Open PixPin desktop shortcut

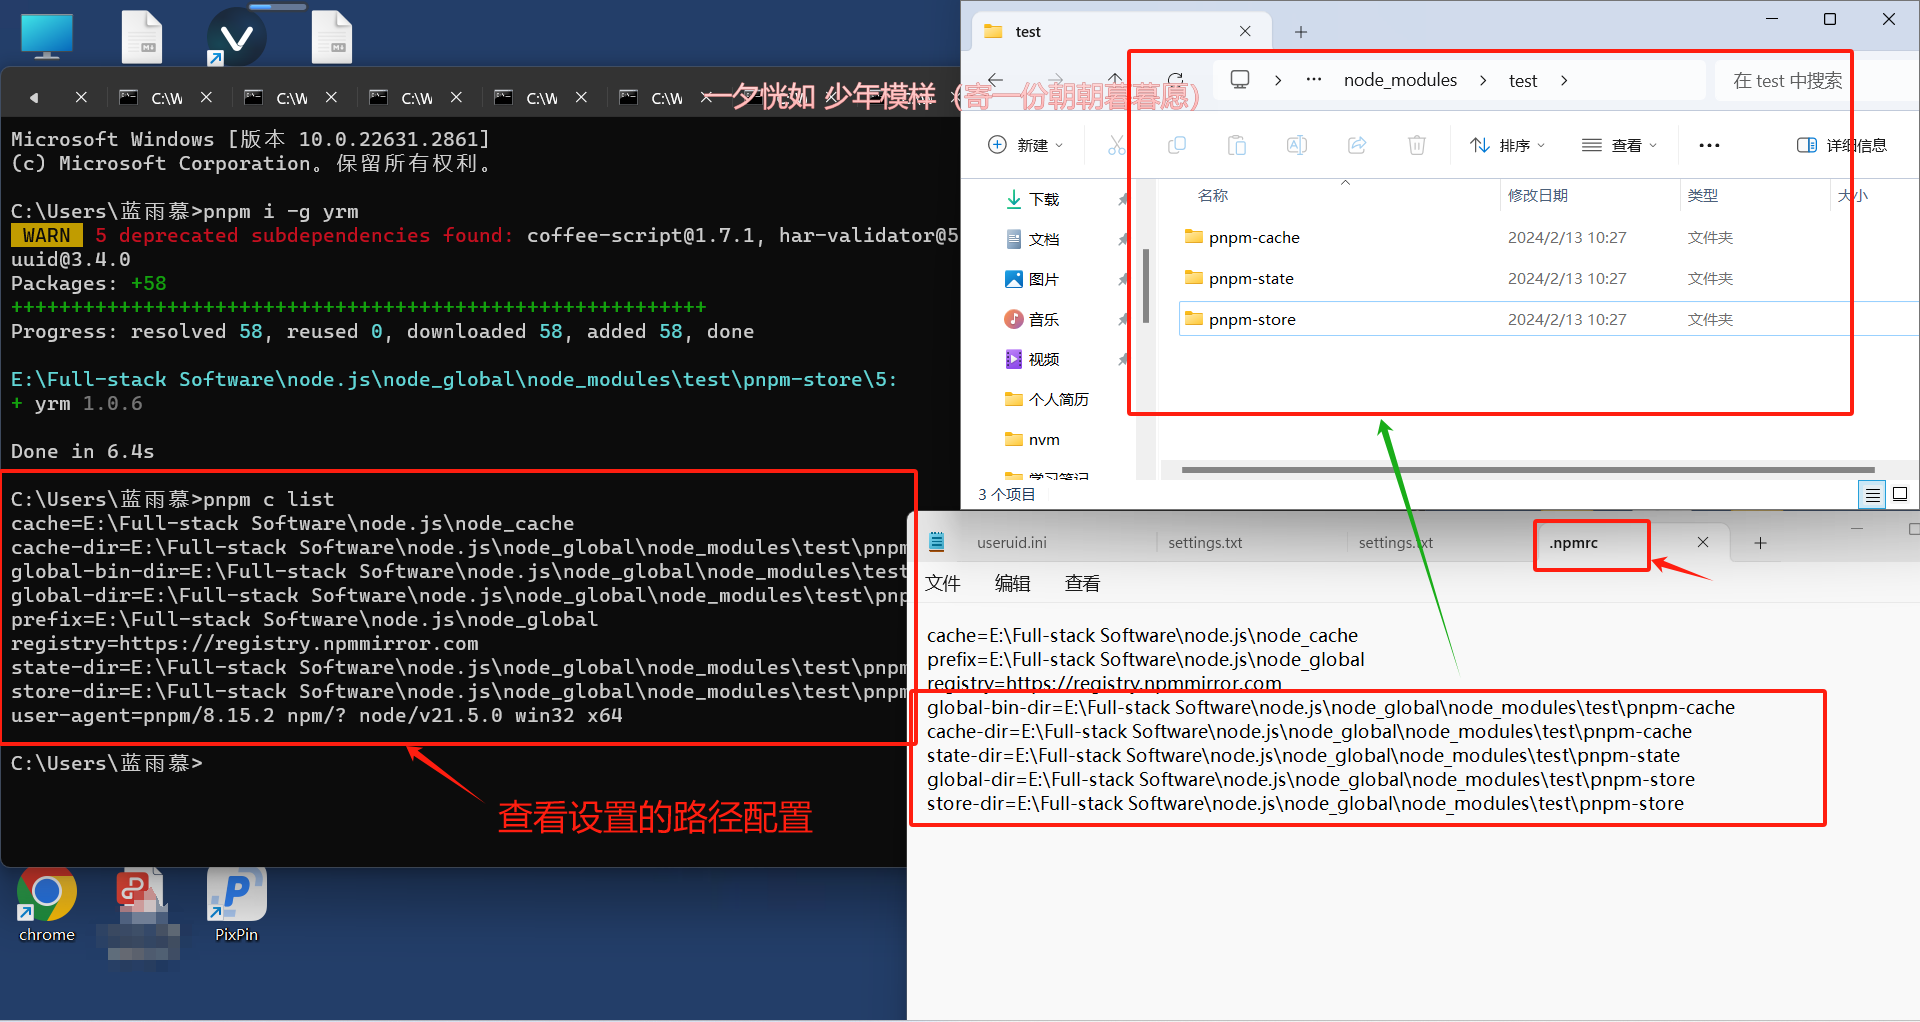236,905
